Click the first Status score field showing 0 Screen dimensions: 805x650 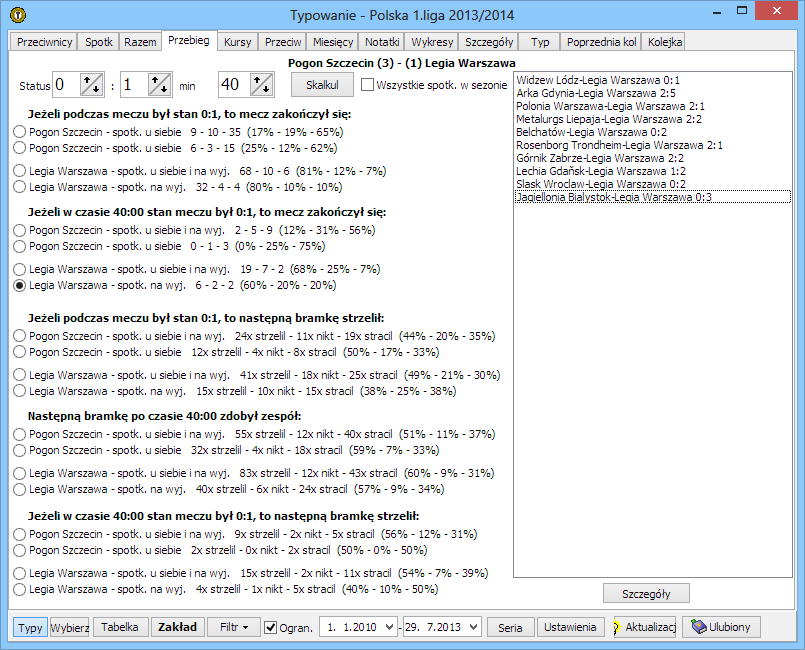[67, 84]
